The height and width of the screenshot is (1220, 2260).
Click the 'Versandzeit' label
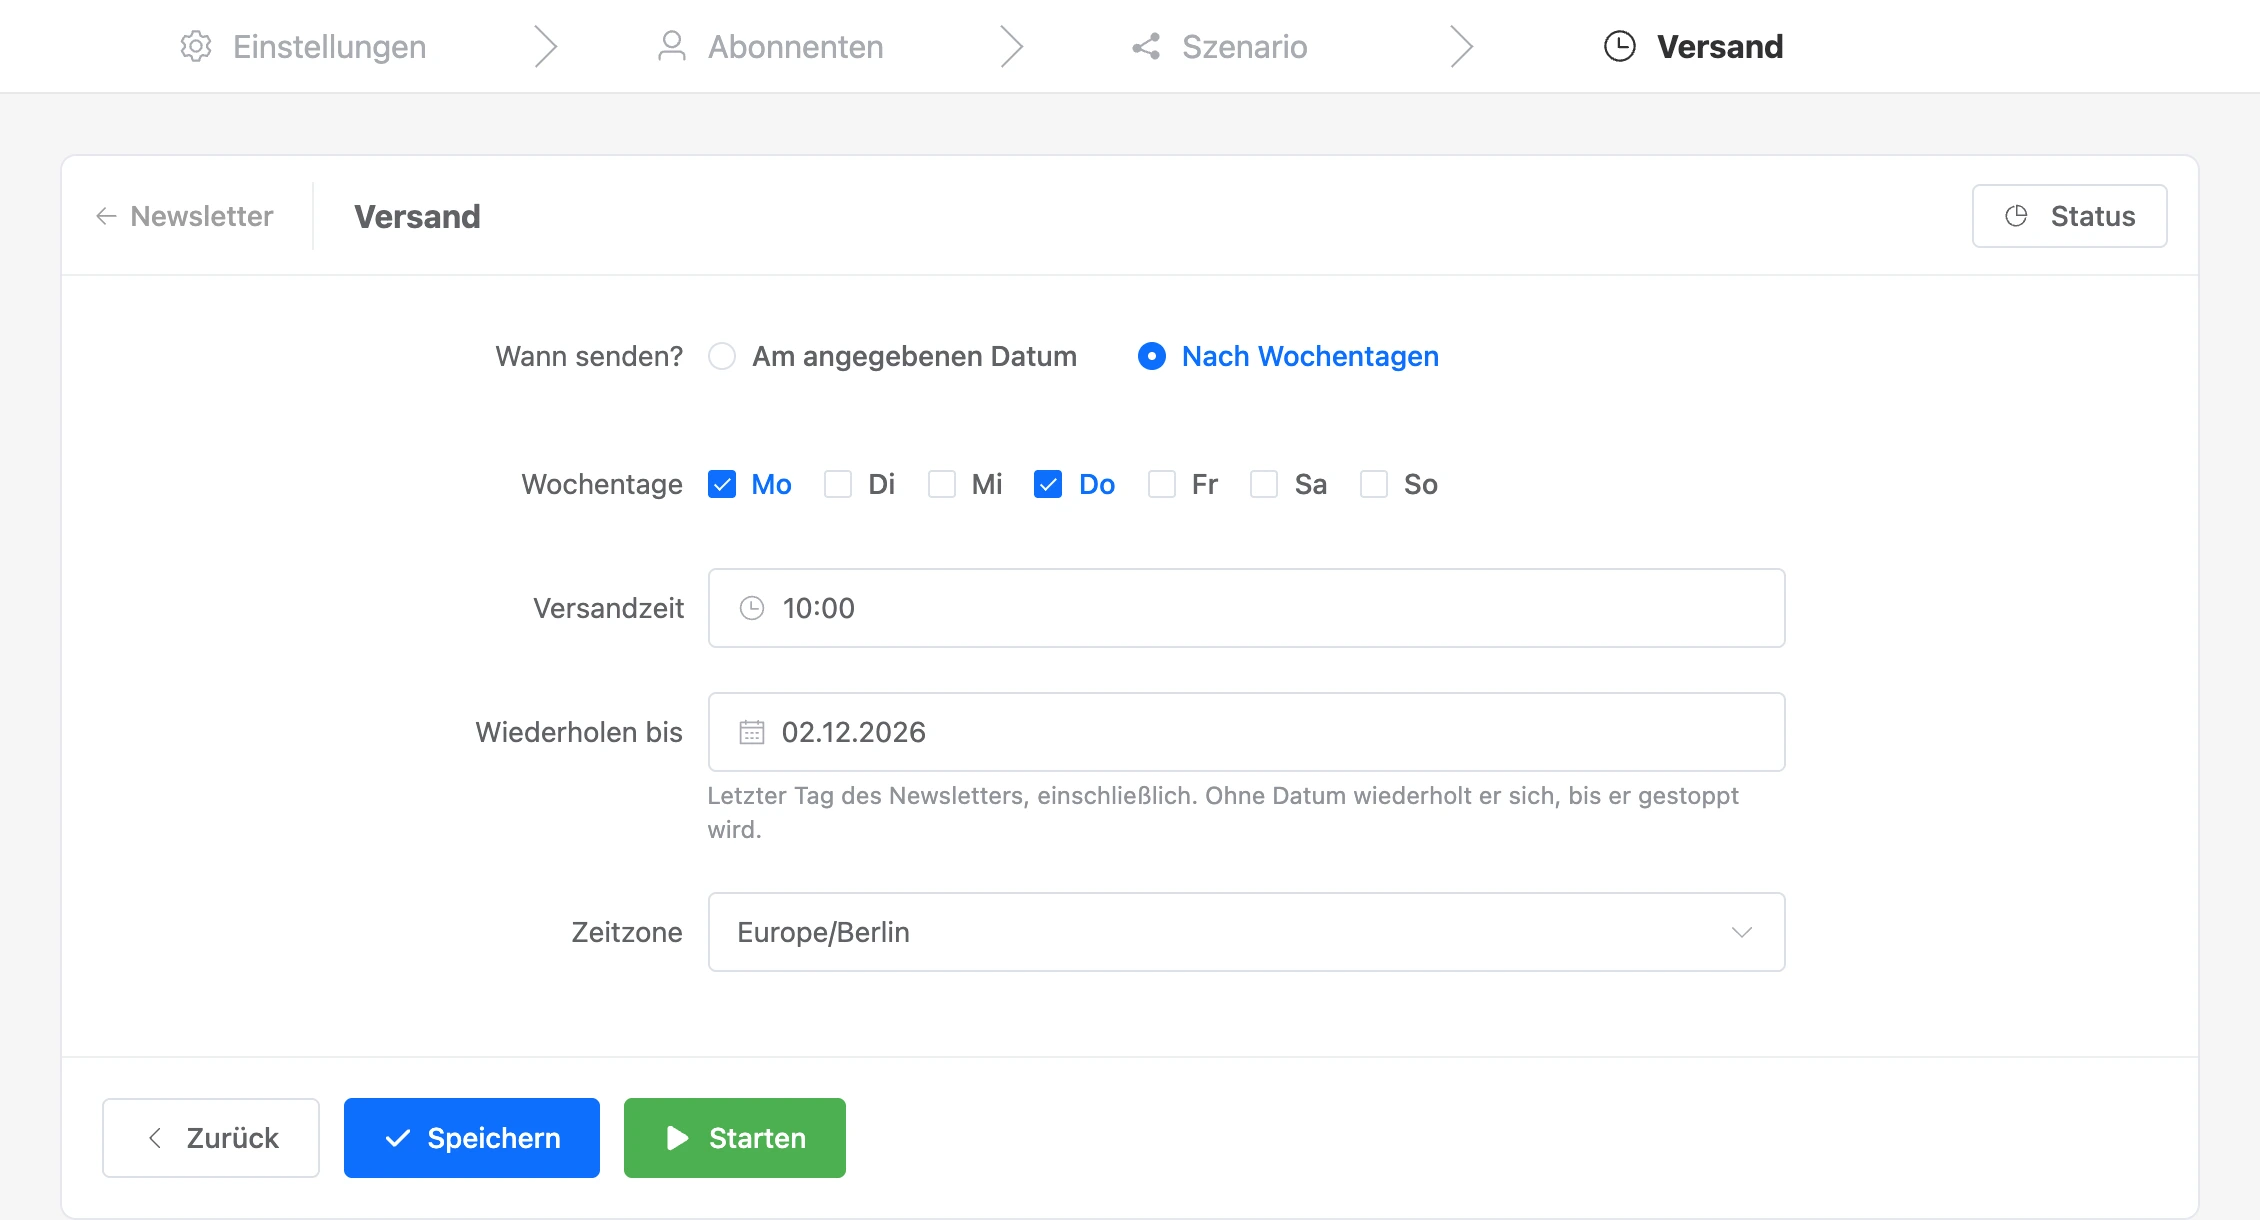(x=608, y=608)
